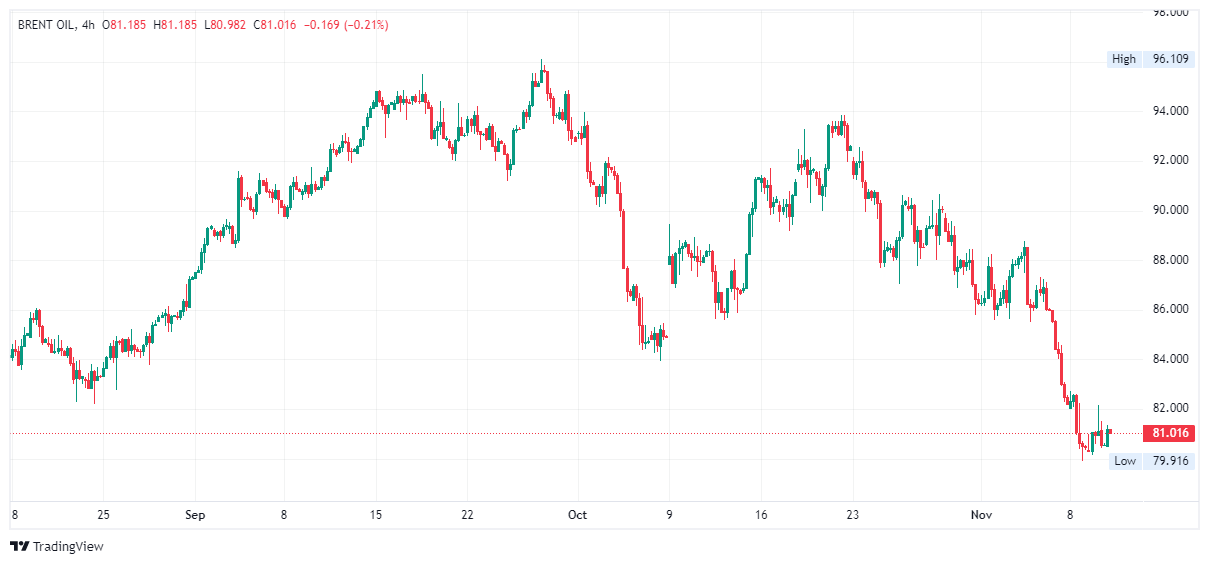Viewport: 1209px width, 564px height.
Task: Click date 22 on the time axis
Action: (x=467, y=515)
